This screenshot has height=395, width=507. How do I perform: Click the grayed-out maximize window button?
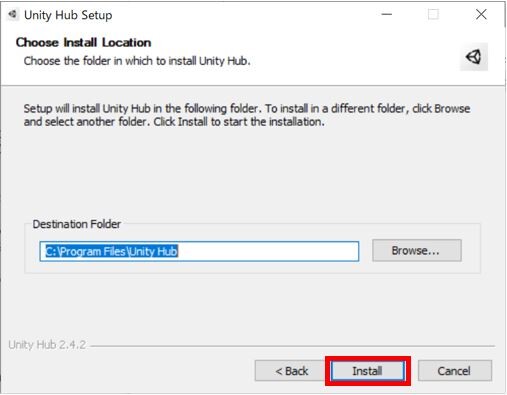[x=433, y=14]
